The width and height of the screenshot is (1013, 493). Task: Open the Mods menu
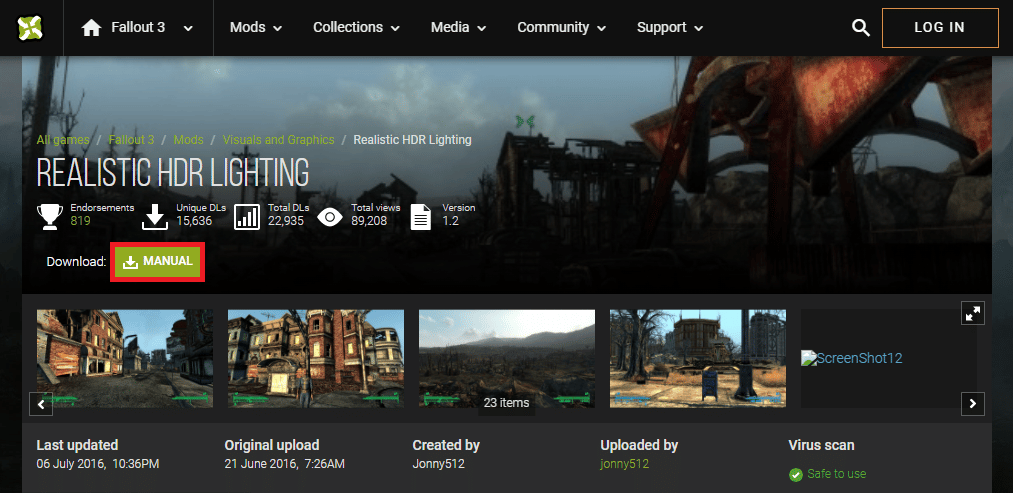[x=256, y=28]
